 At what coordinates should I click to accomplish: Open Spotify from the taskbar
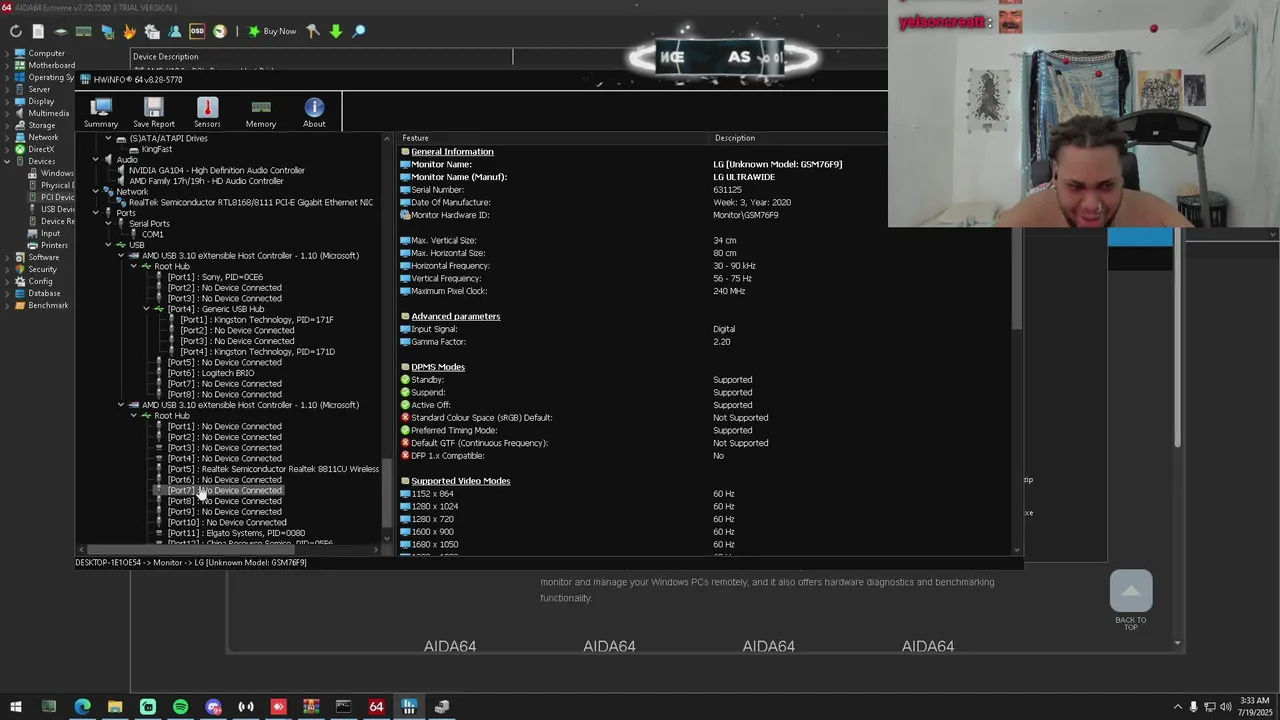[180, 707]
